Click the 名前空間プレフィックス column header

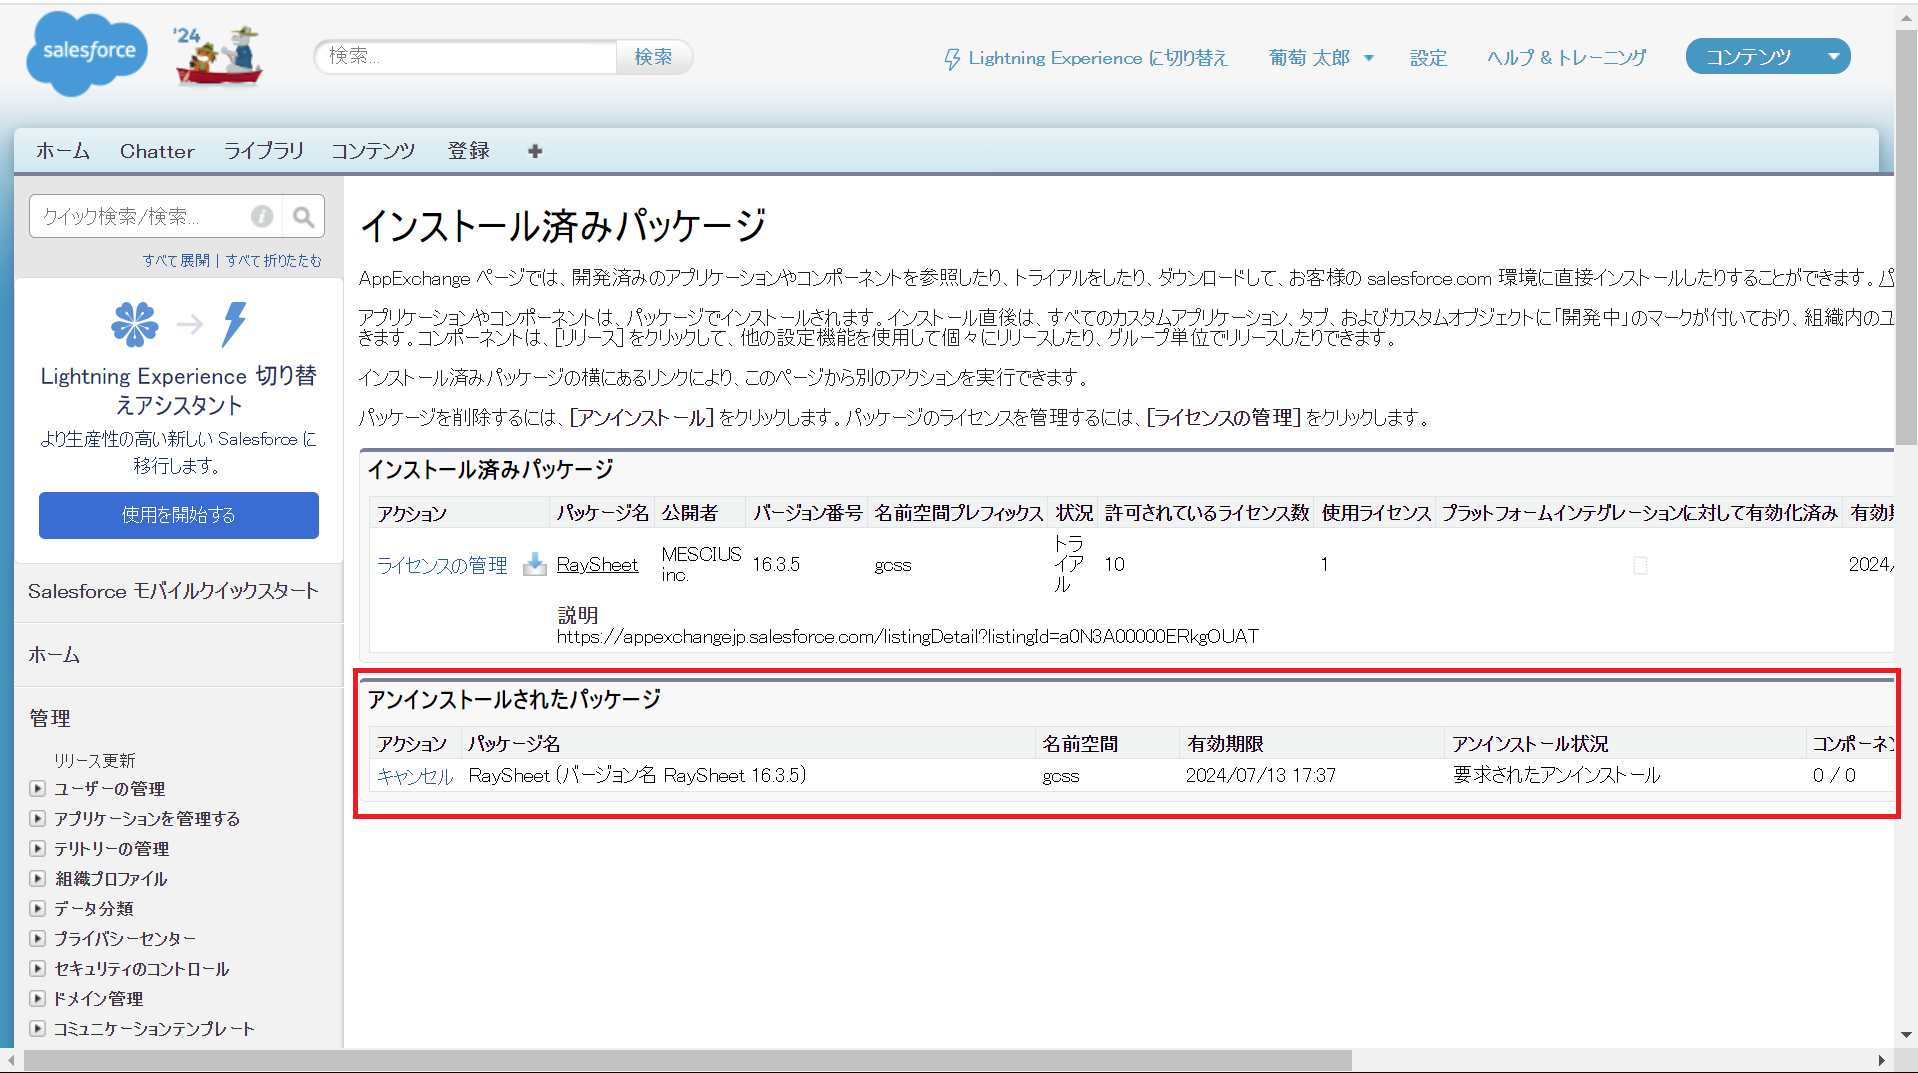(x=959, y=513)
